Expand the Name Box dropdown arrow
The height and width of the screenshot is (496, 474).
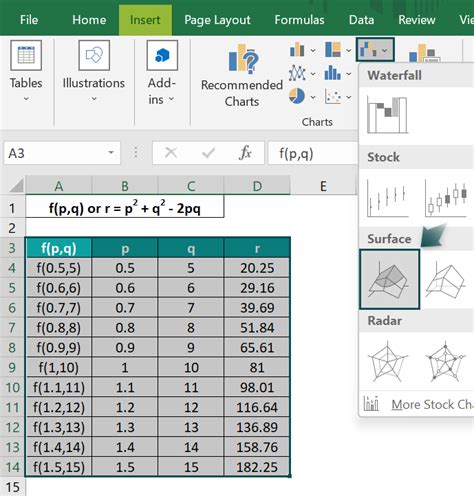(x=111, y=153)
